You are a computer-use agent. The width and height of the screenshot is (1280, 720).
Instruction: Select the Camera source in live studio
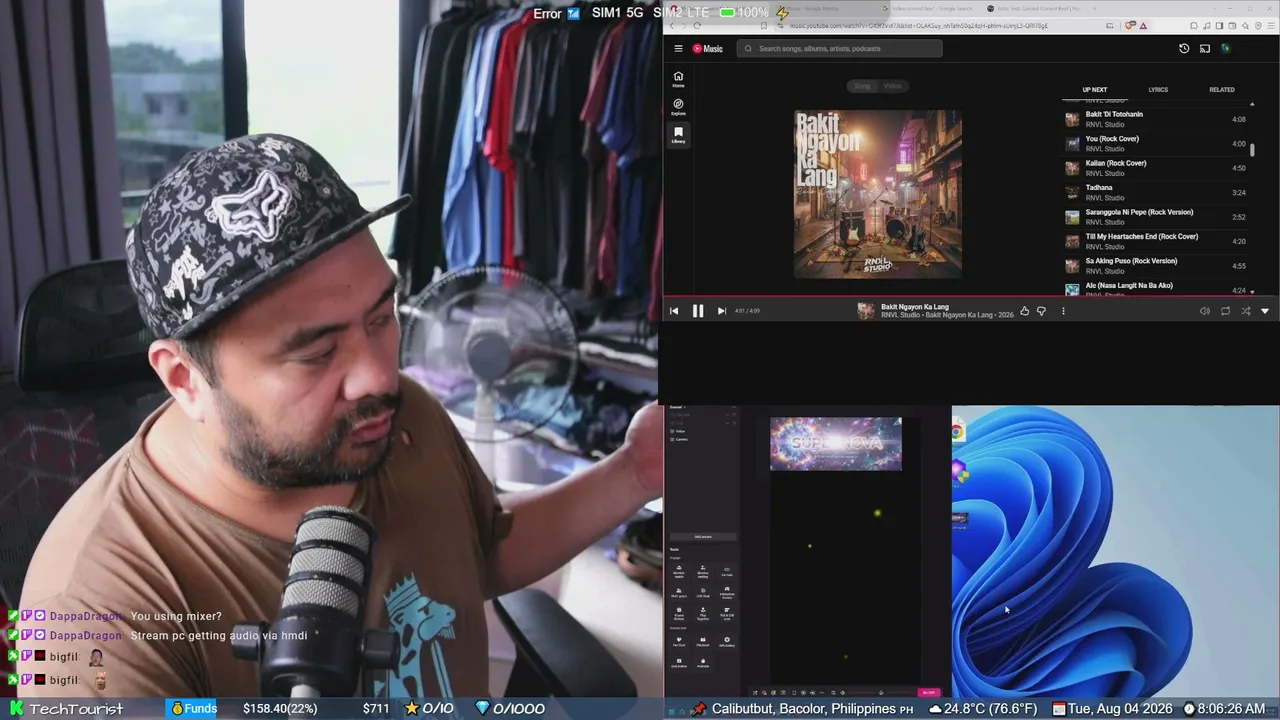click(x=681, y=440)
